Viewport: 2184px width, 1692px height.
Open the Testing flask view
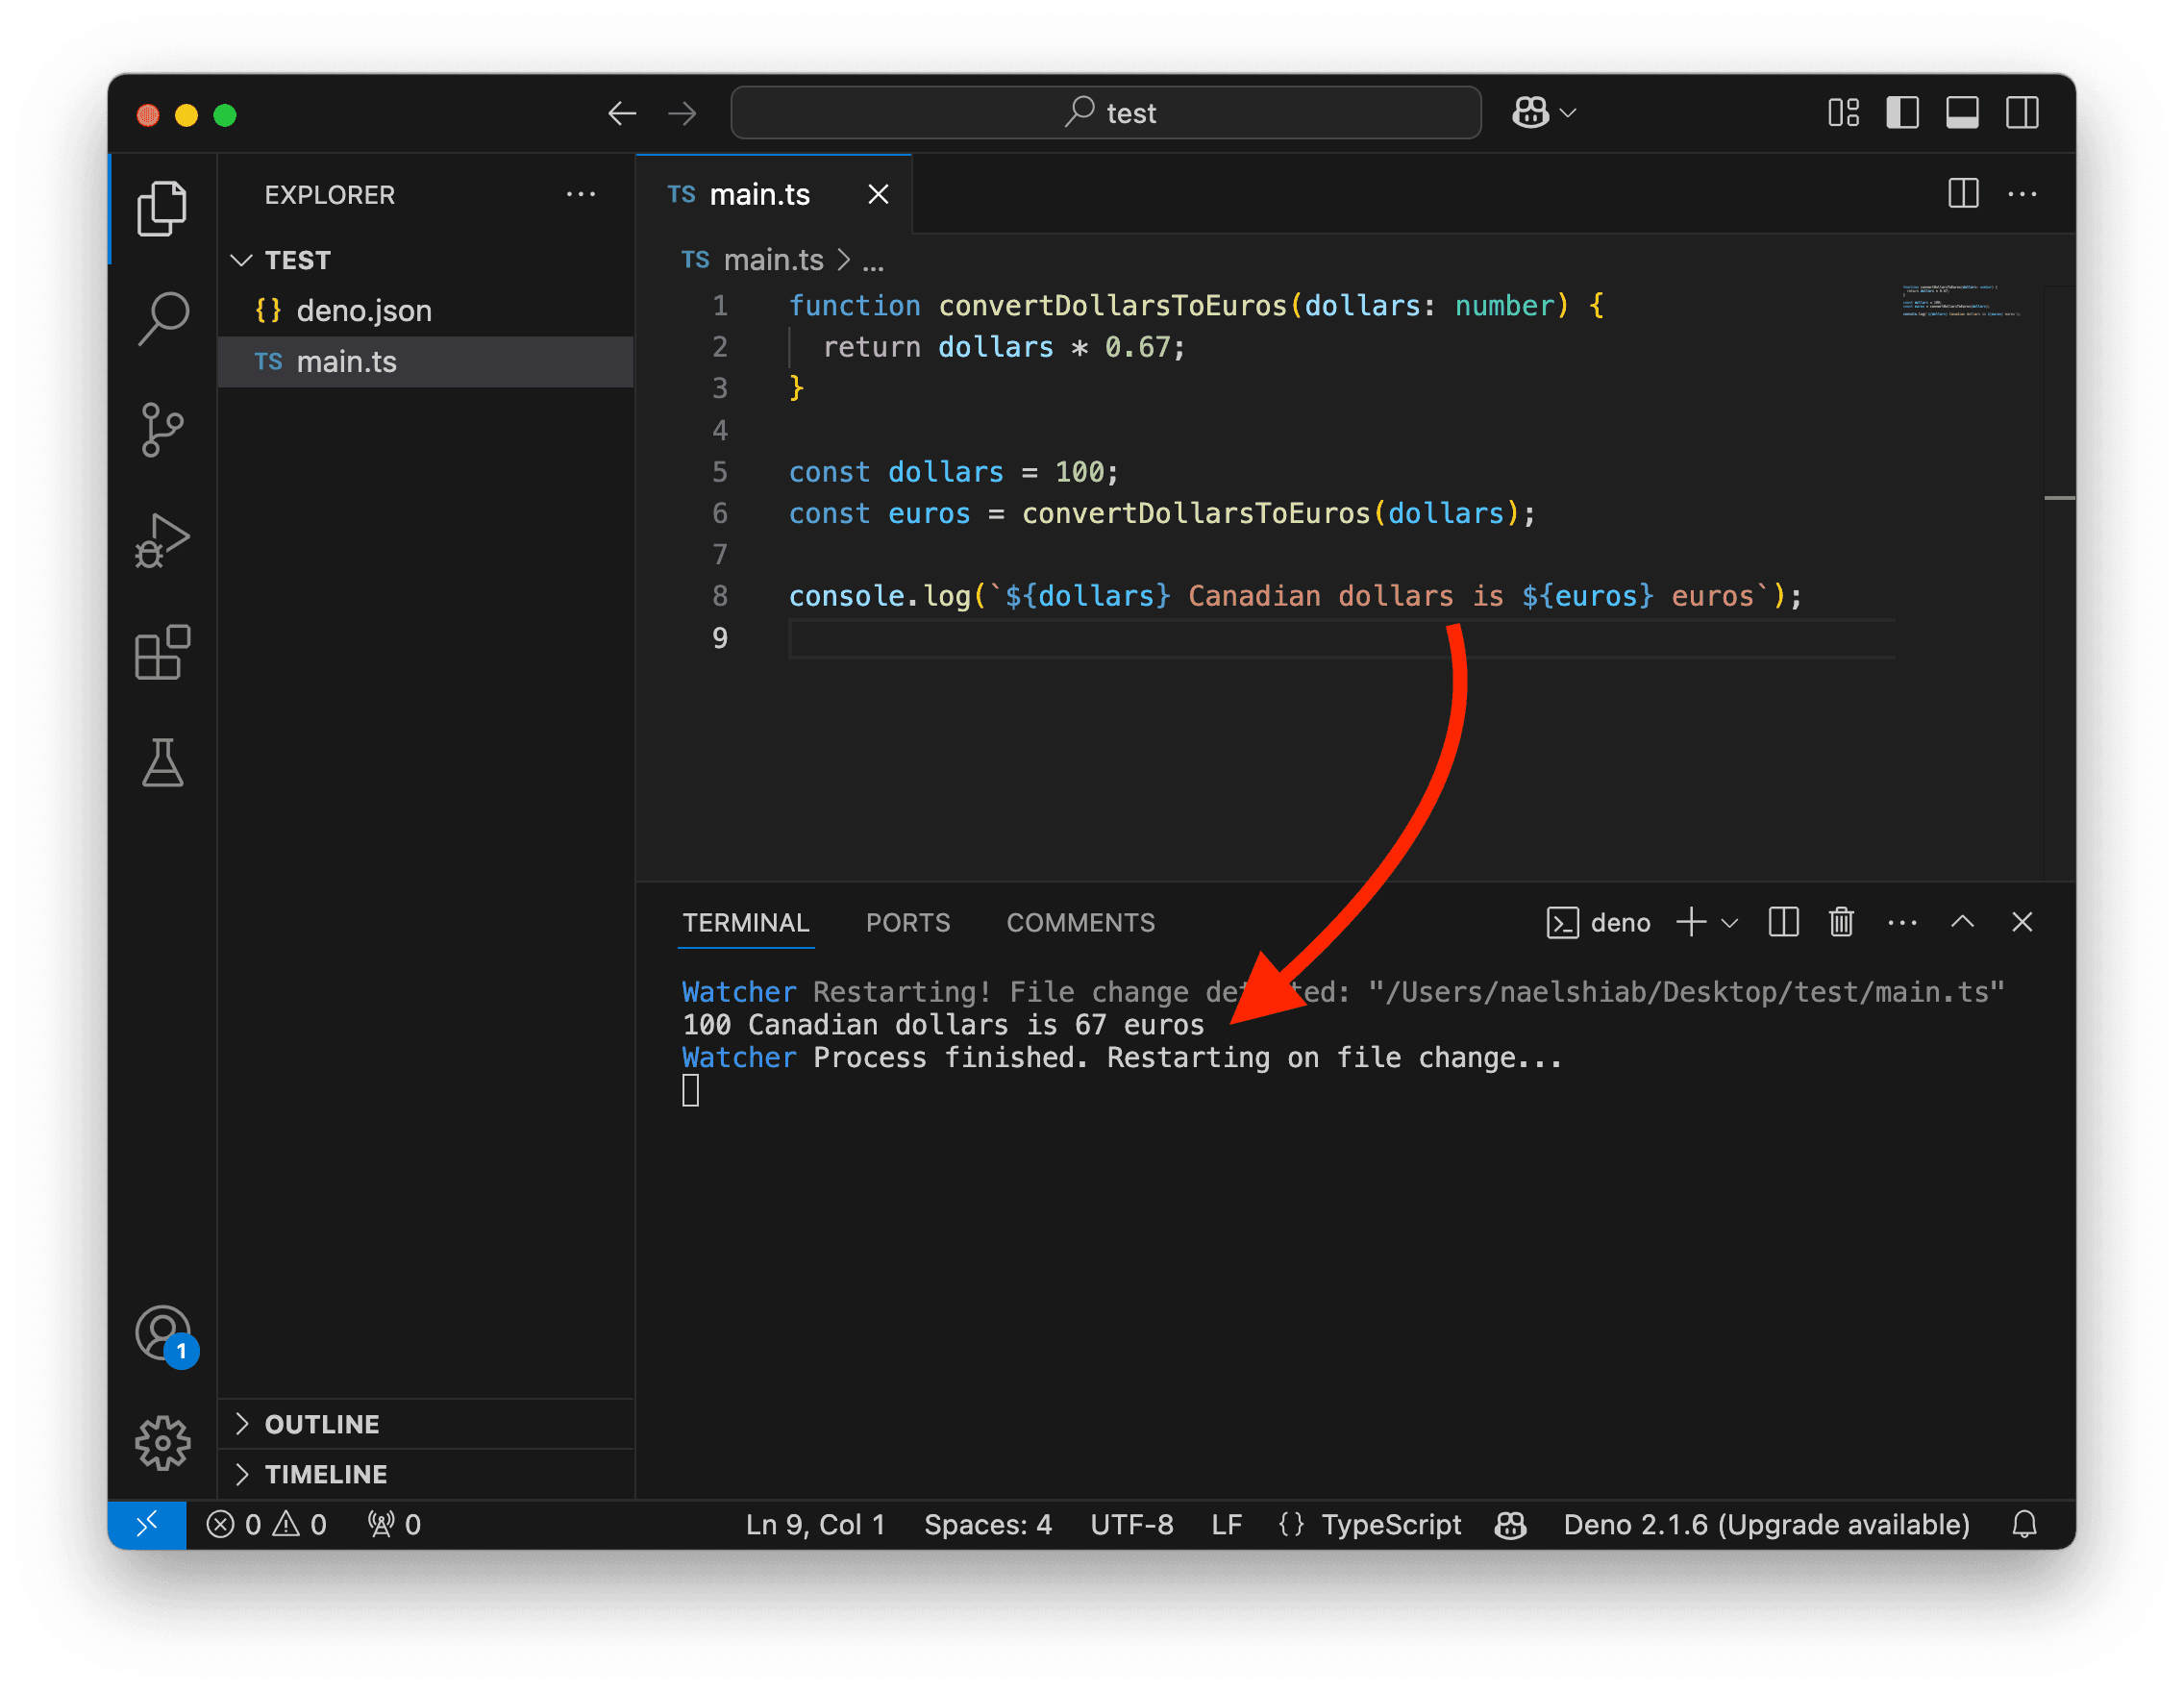[x=162, y=763]
